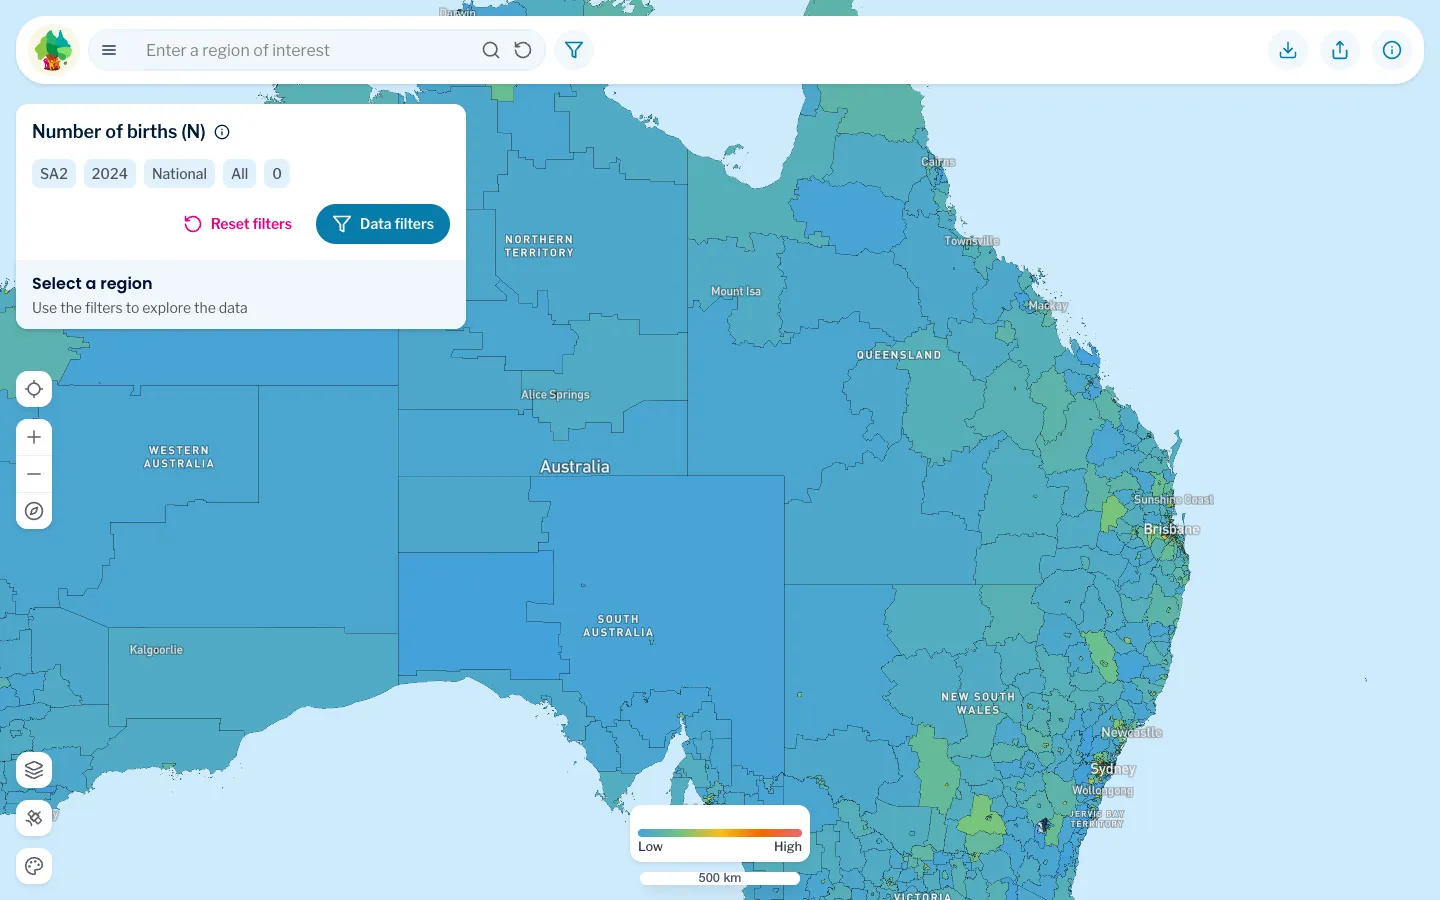This screenshot has width=1440, height=900.
Task: Open the hamburger menu
Action: pos(109,50)
